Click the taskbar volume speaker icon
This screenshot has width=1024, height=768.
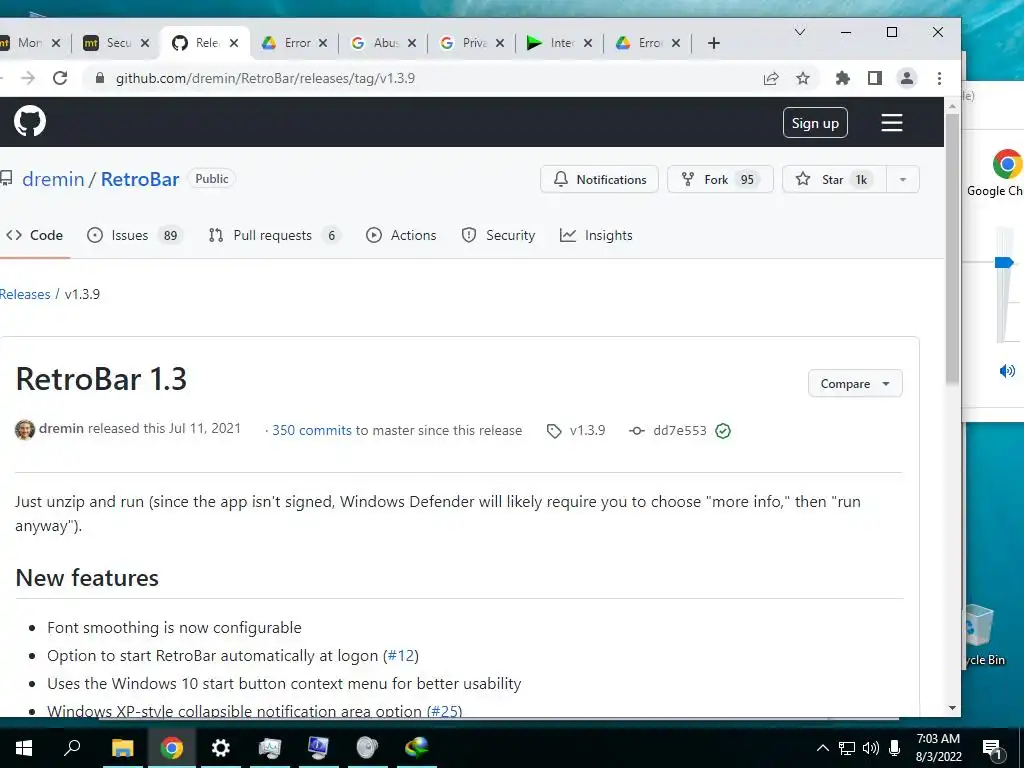pyautogui.click(x=871, y=748)
